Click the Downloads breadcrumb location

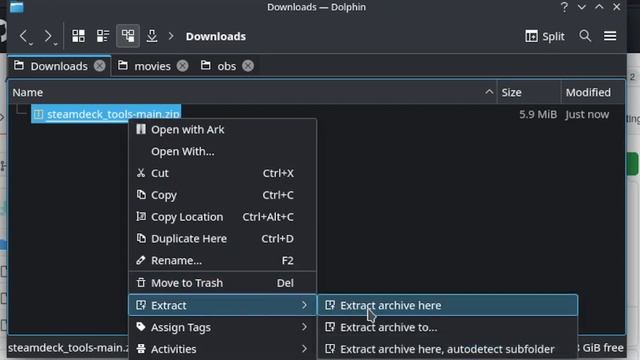click(216, 36)
